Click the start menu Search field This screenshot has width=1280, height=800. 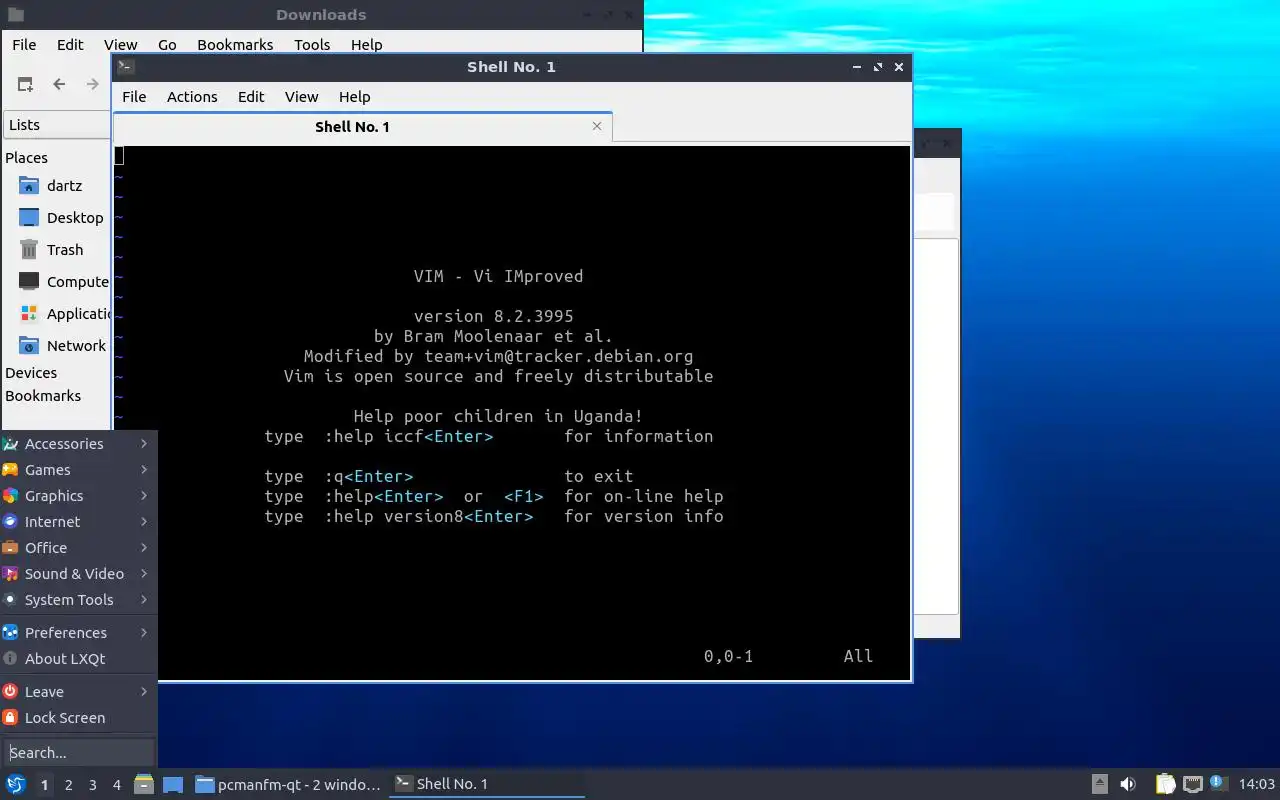(79, 752)
